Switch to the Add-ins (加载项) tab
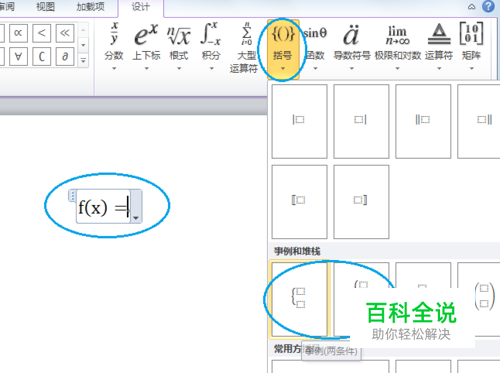Image resolution: width=500 pixels, height=373 pixels. coord(90,7)
